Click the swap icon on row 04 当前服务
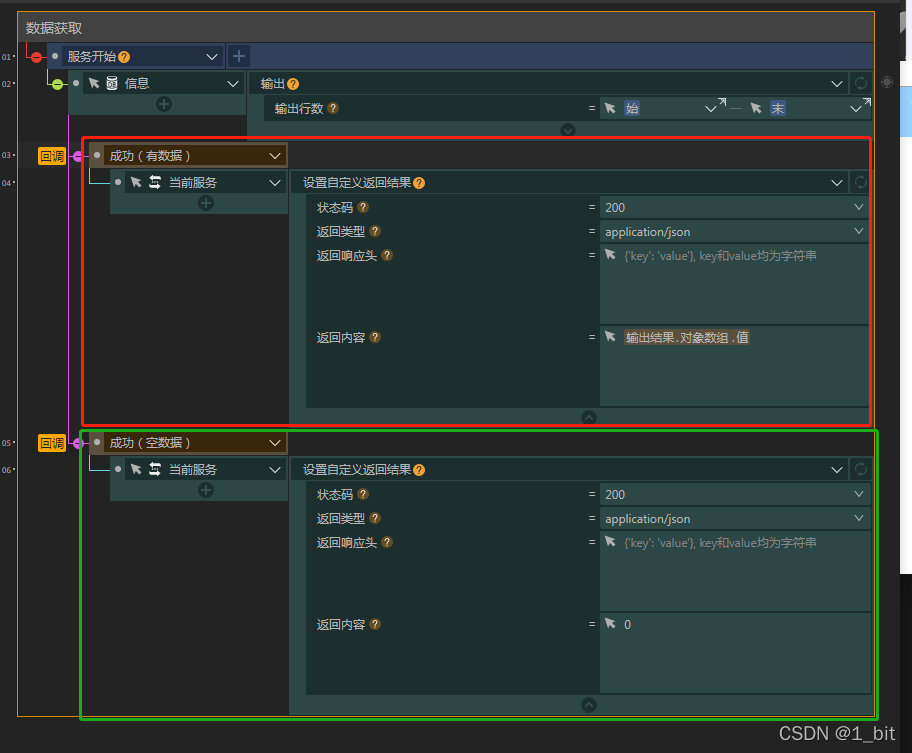Image resolution: width=912 pixels, height=753 pixels. click(155, 183)
